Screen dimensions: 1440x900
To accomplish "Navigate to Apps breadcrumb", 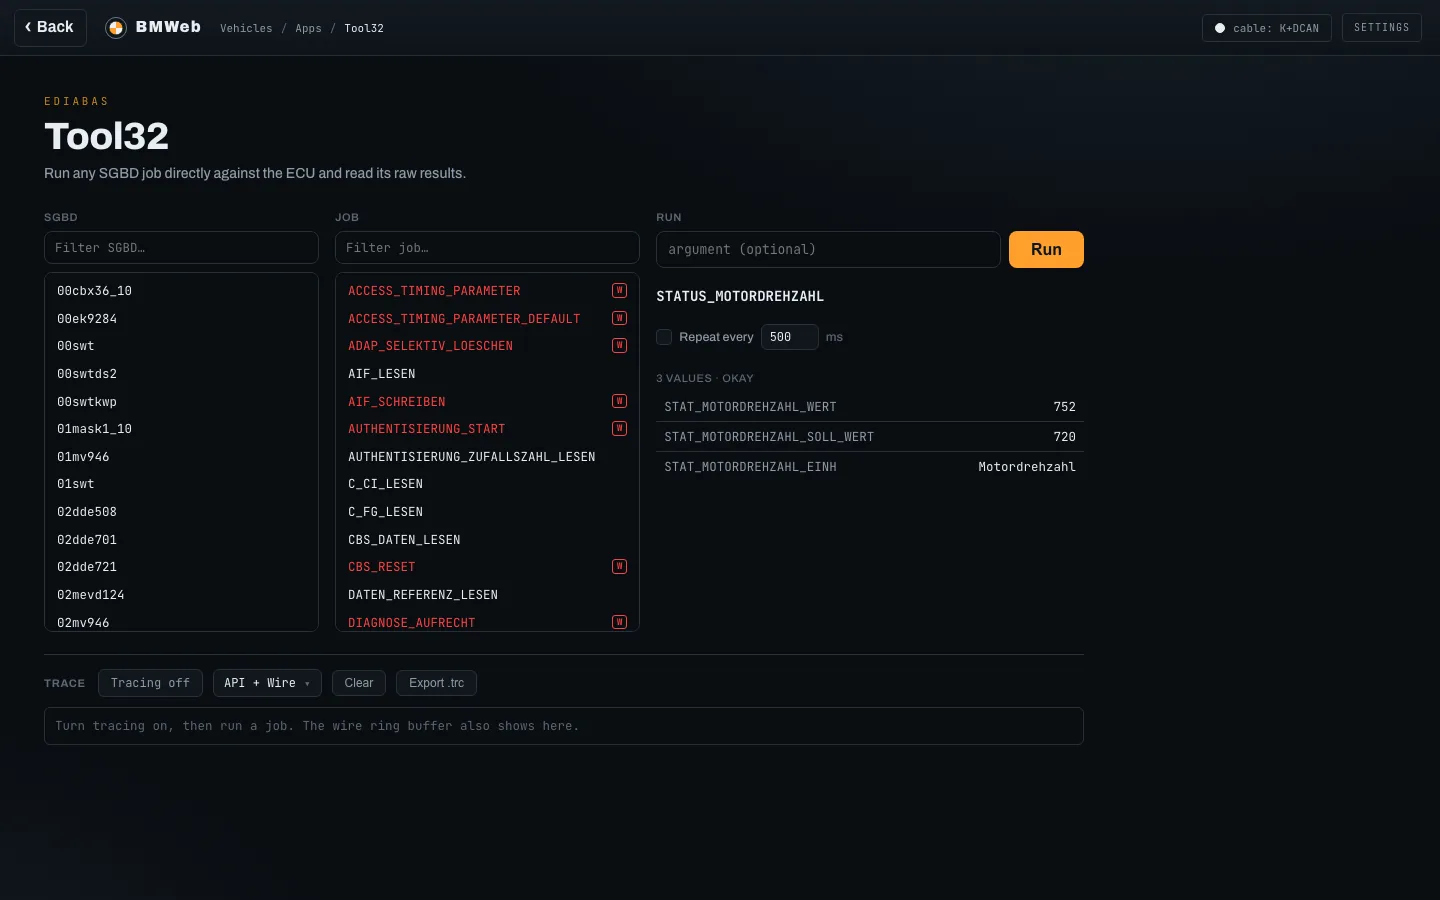I will pos(308,28).
